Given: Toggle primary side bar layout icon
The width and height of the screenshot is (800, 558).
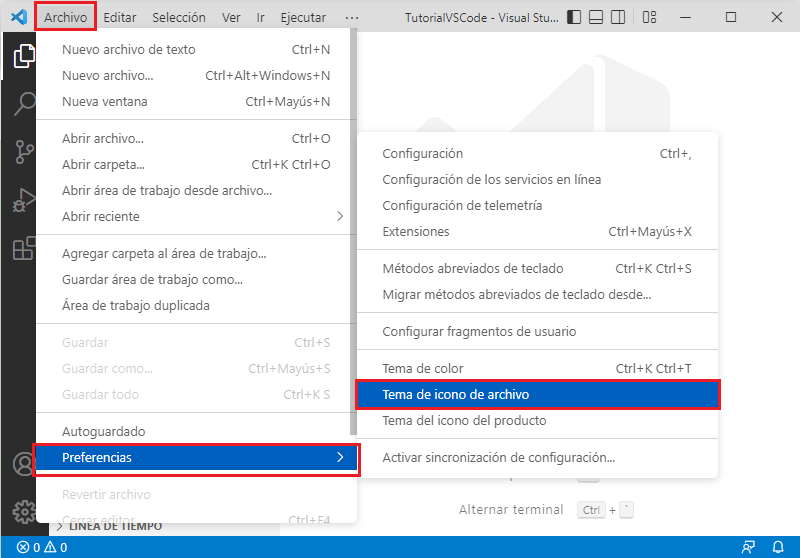Looking at the screenshot, I should coord(574,17).
